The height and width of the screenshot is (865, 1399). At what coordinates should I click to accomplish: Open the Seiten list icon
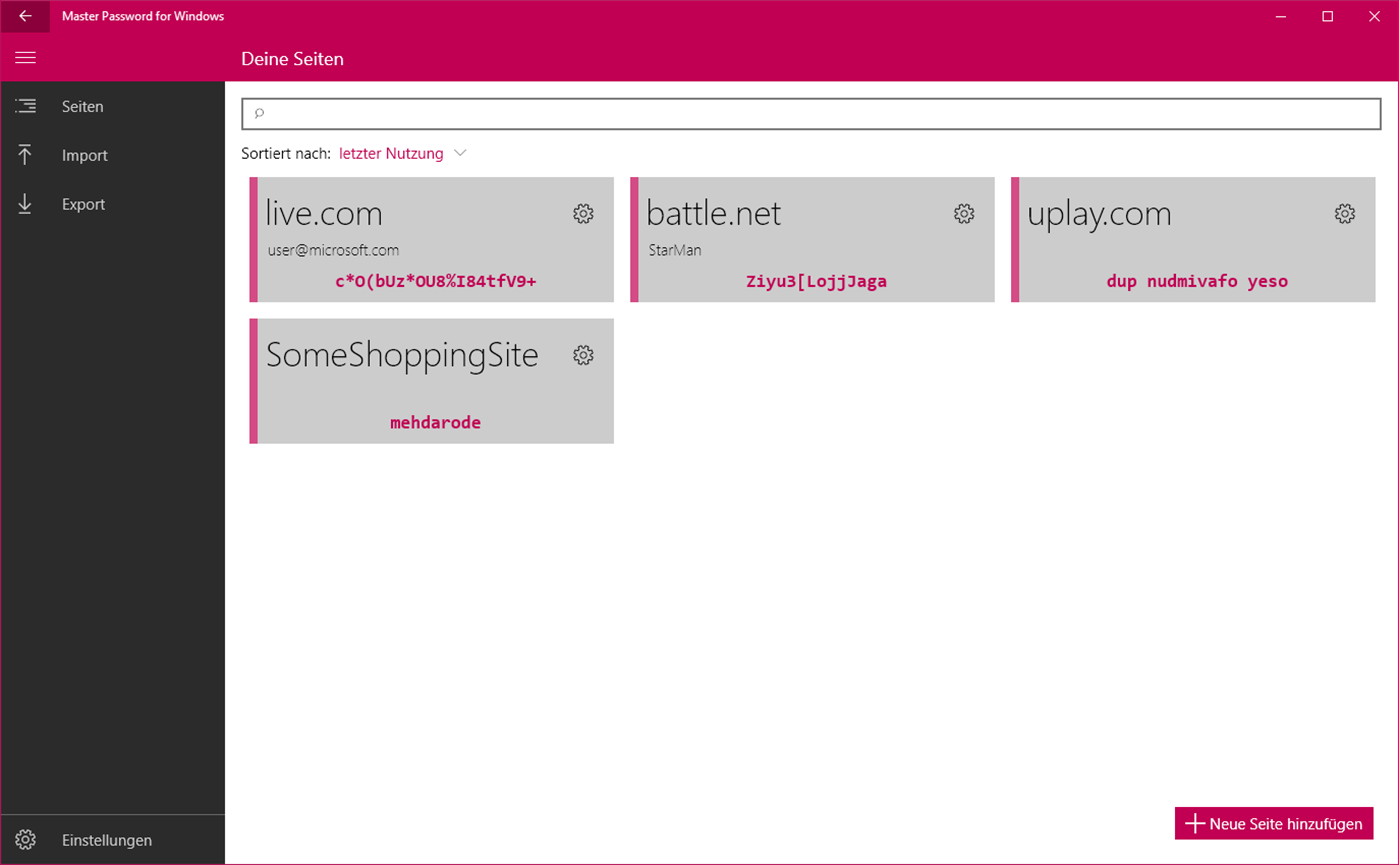(25, 106)
